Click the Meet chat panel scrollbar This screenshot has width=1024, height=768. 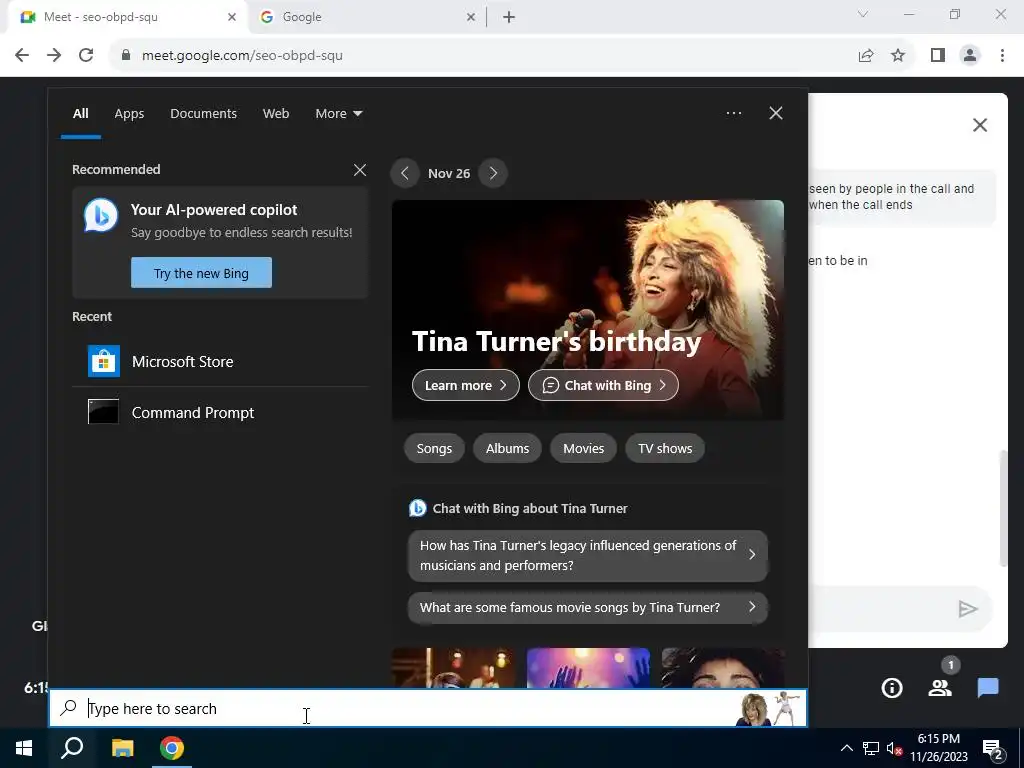[1003, 508]
